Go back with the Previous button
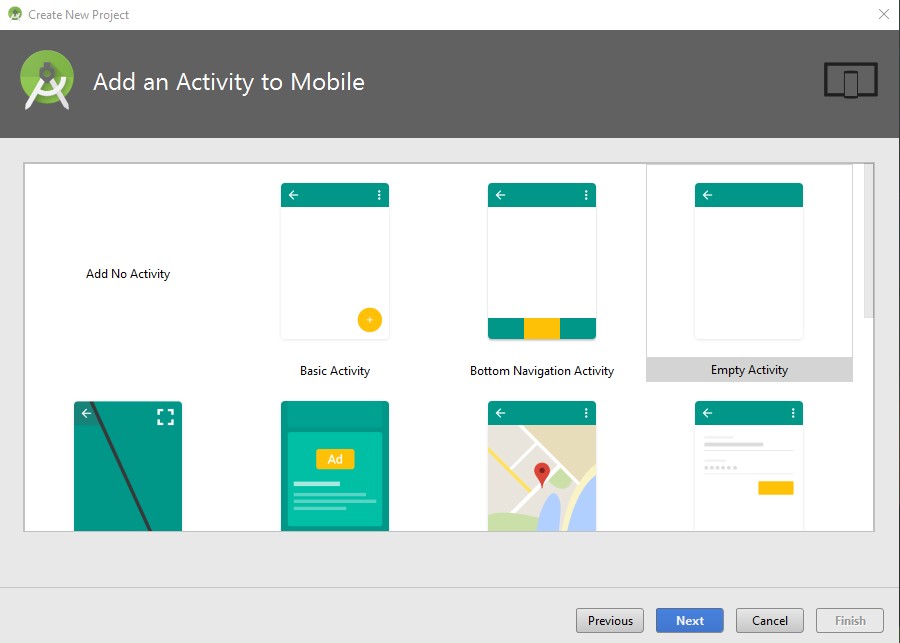900x643 pixels. coord(610,621)
